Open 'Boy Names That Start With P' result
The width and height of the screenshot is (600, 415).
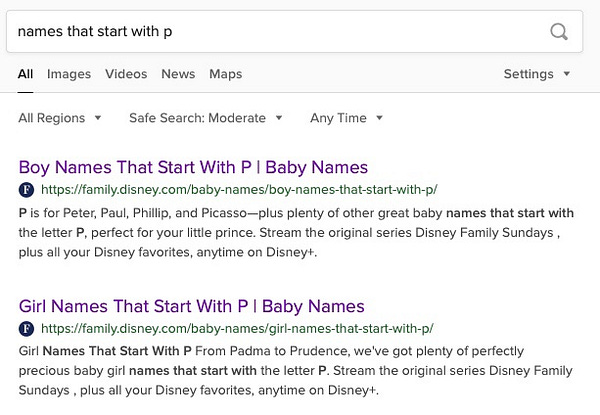click(x=193, y=168)
